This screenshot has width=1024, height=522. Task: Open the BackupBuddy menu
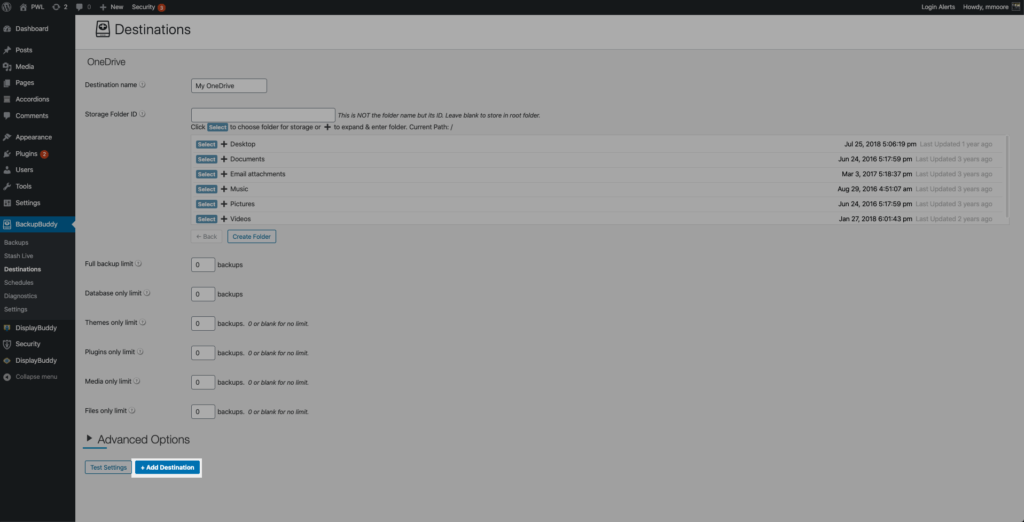pyautogui.click(x=36, y=224)
